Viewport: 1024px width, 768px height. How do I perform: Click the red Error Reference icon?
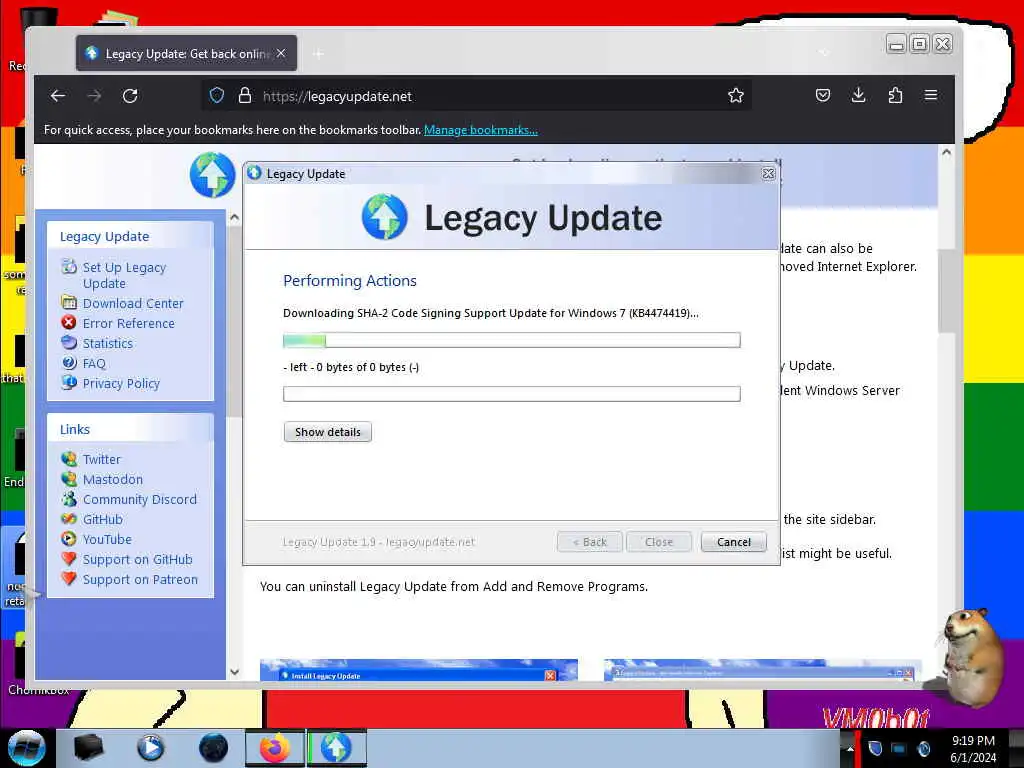(x=69, y=322)
